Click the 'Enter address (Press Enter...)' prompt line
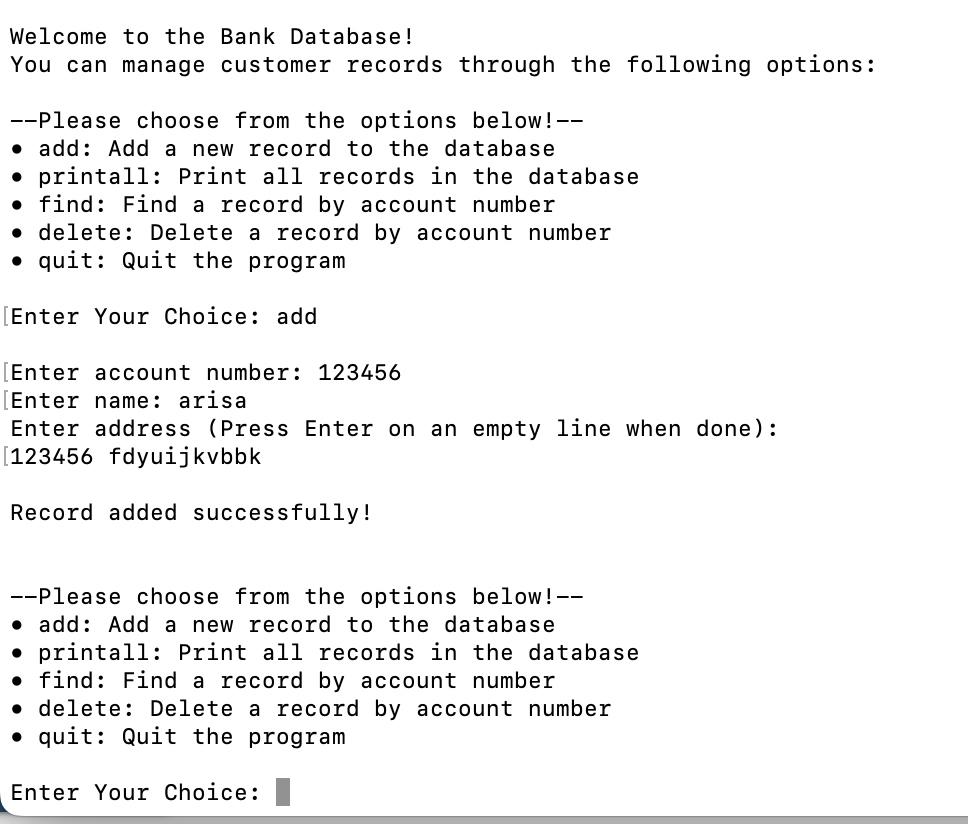 pos(394,429)
